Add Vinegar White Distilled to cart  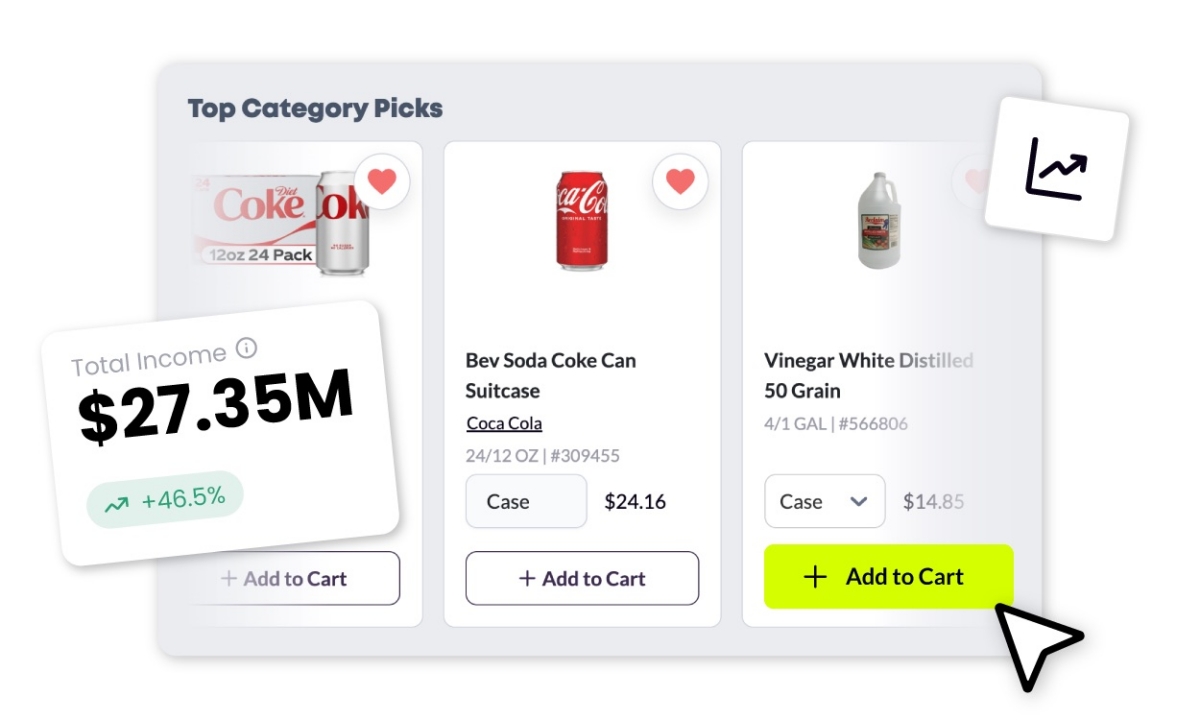point(888,577)
